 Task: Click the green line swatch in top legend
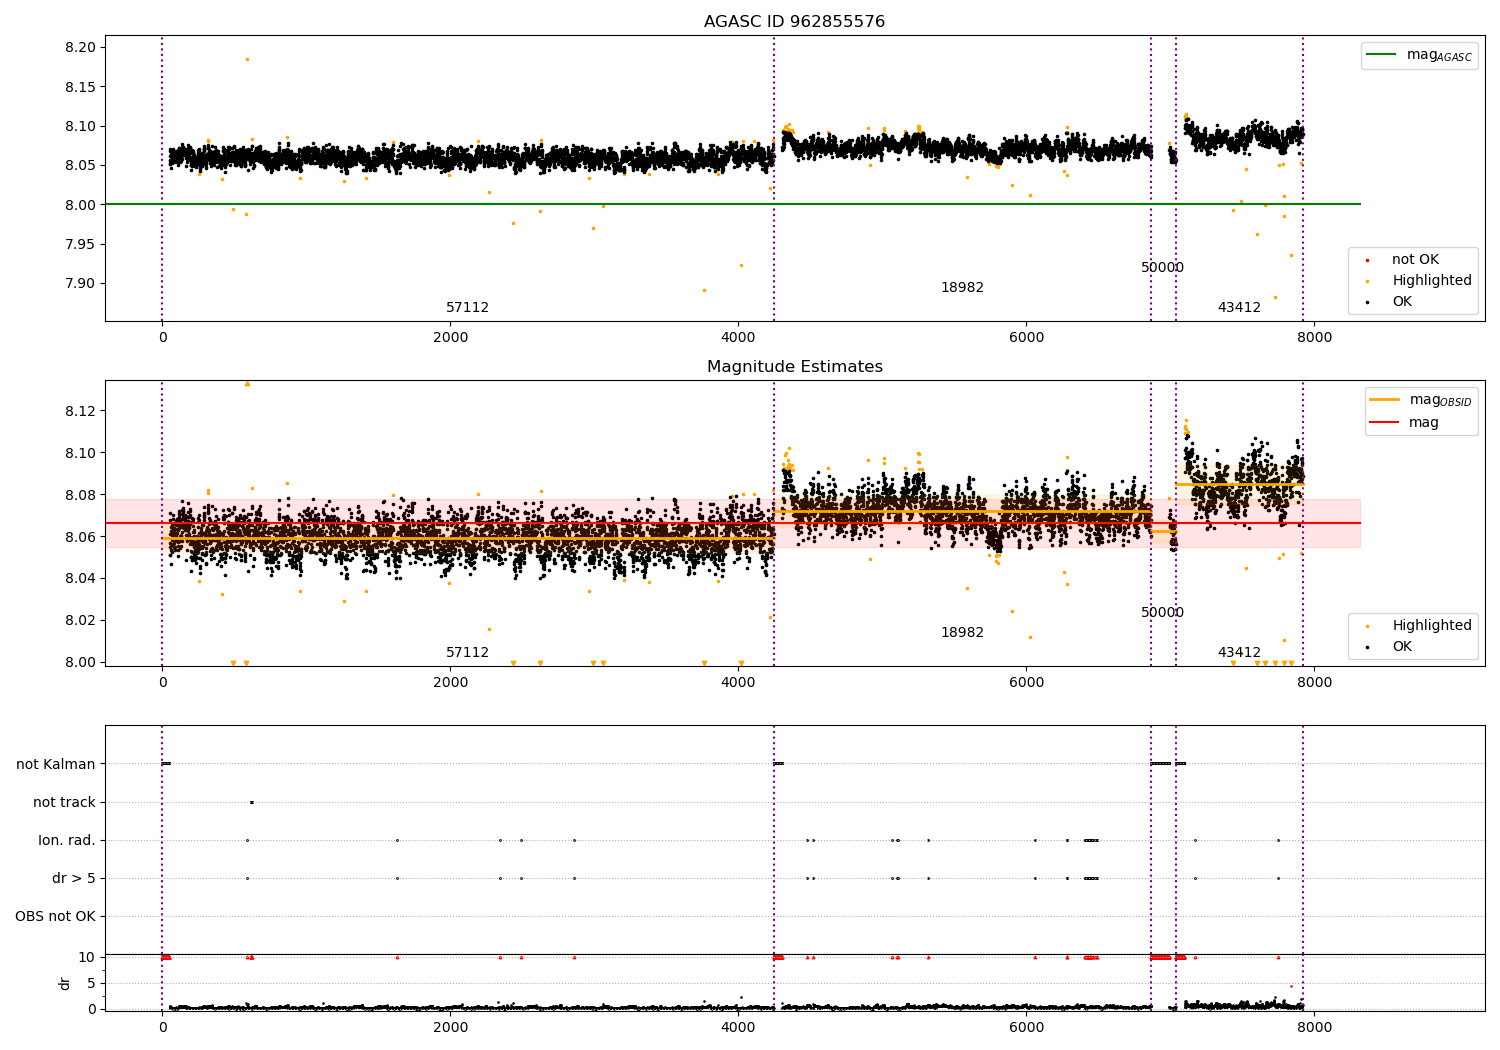click(x=1381, y=55)
